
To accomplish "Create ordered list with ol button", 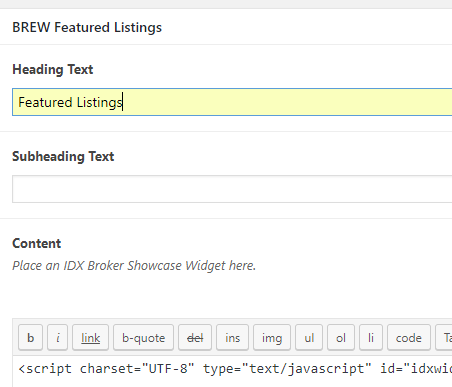I will pyautogui.click(x=341, y=337).
